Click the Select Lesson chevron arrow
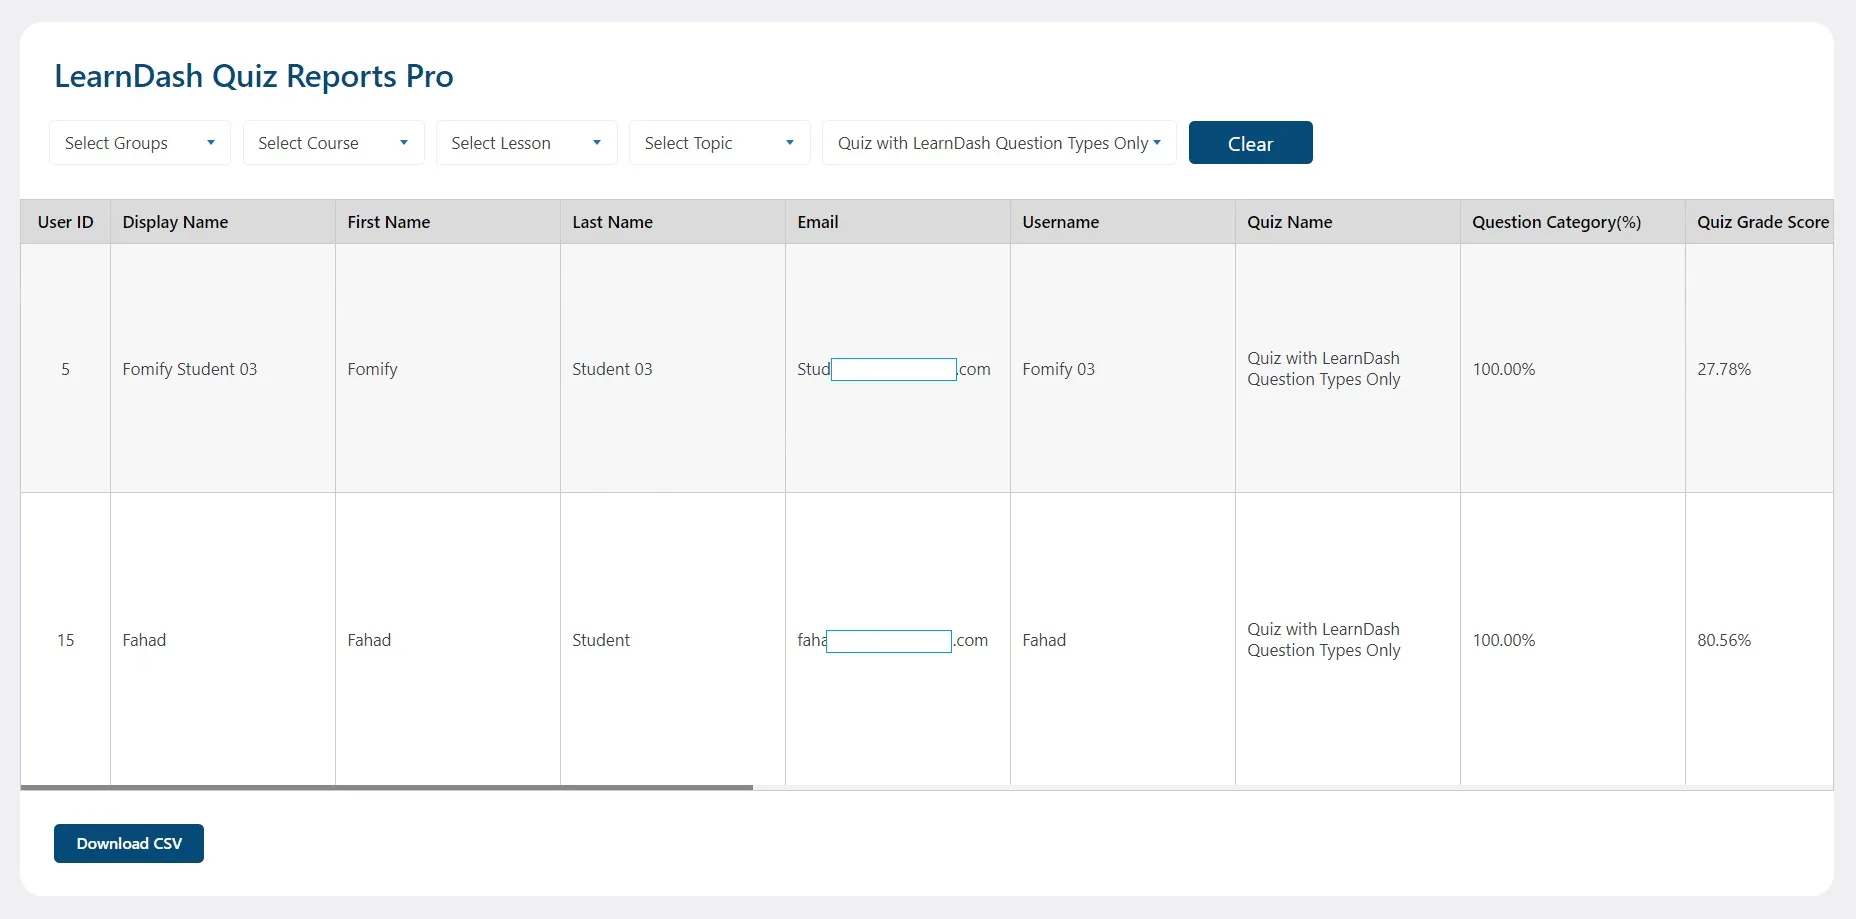The height and width of the screenshot is (919, 1856). click(597, 142)
